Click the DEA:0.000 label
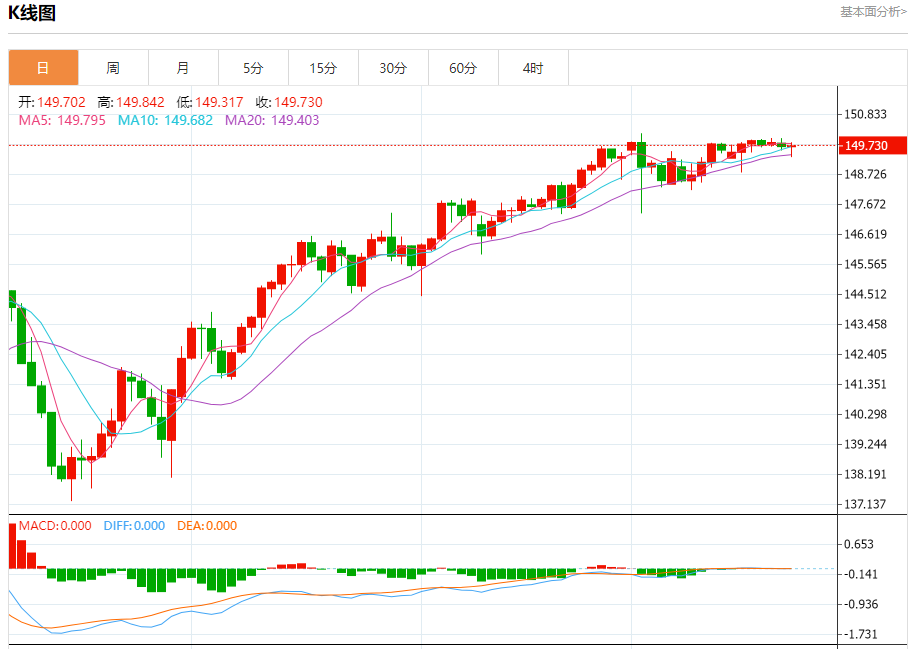The width and height of the screenshot is (916, 649). pyautogui.click(x=207, y=526)
